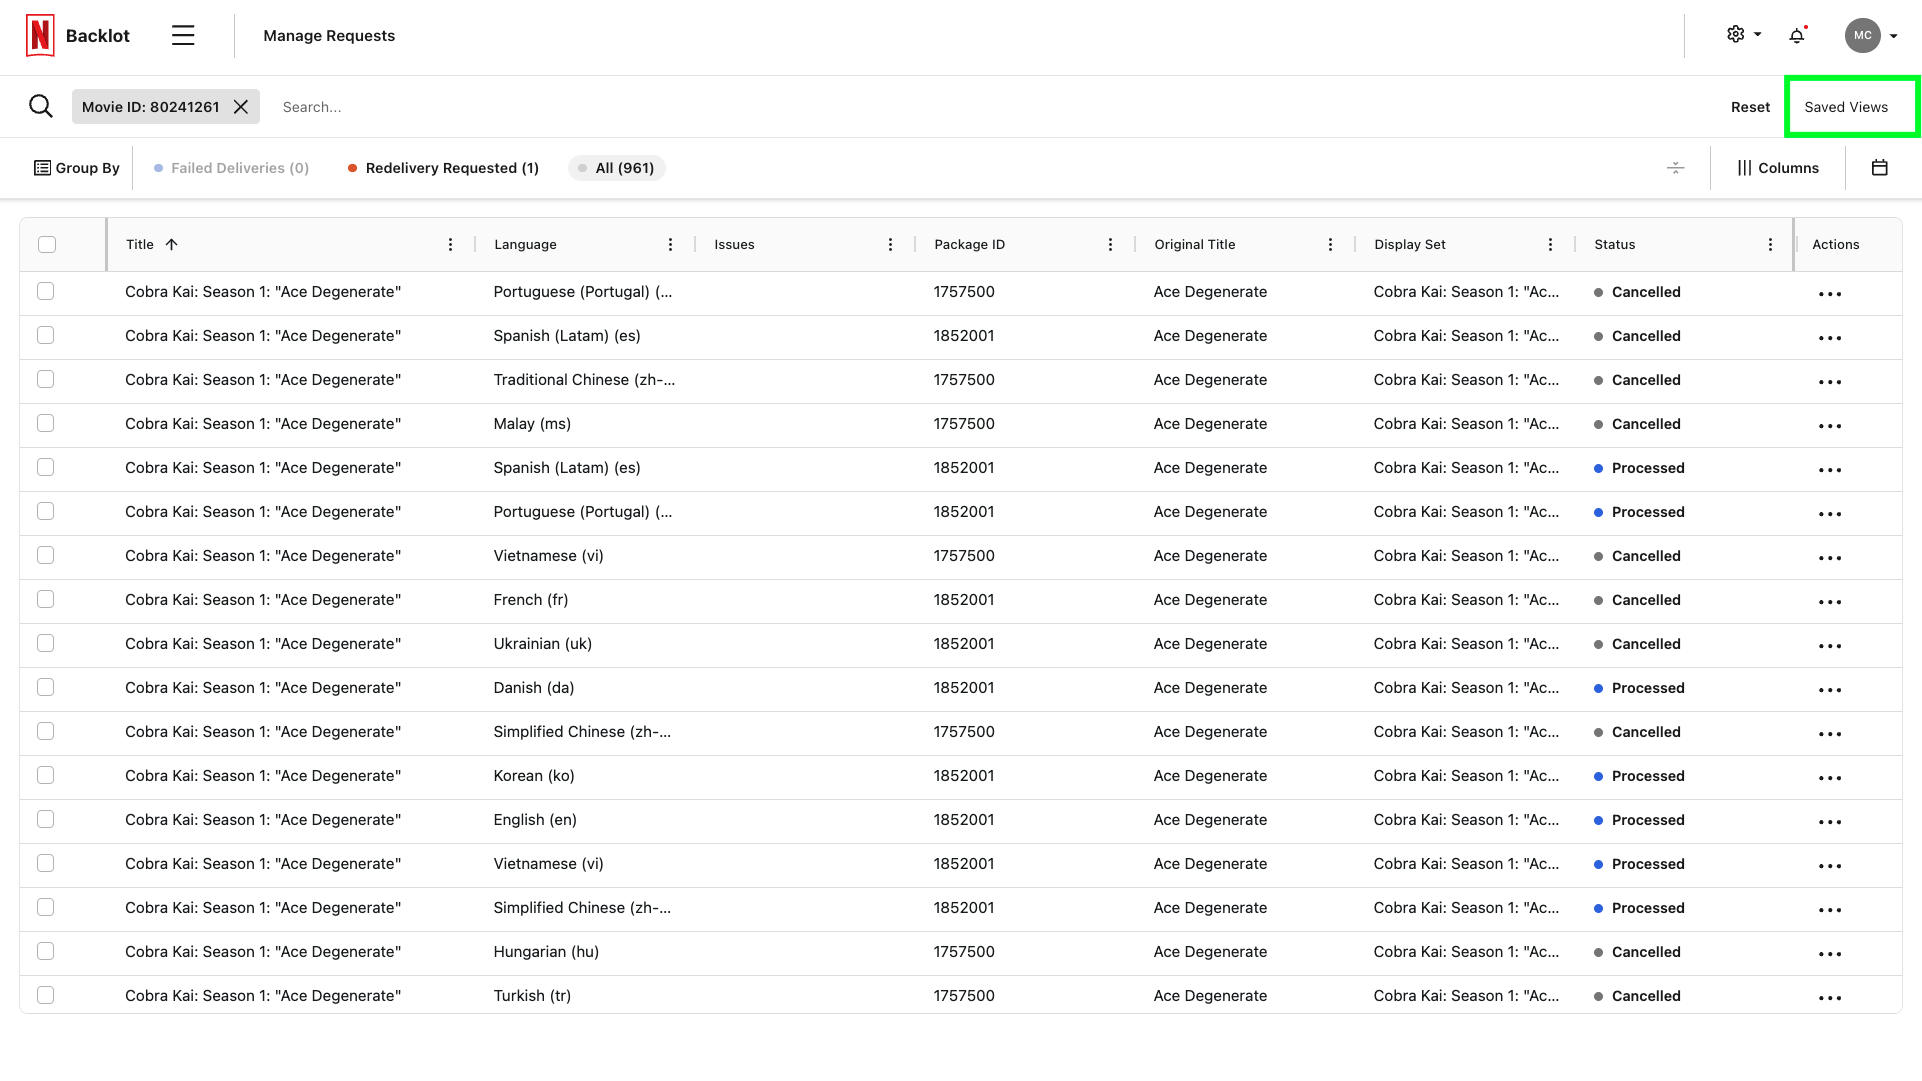Screen dimensions: 1922x1081
Task: Open the Saved Views dropdown
Action: coord(1846,106)
